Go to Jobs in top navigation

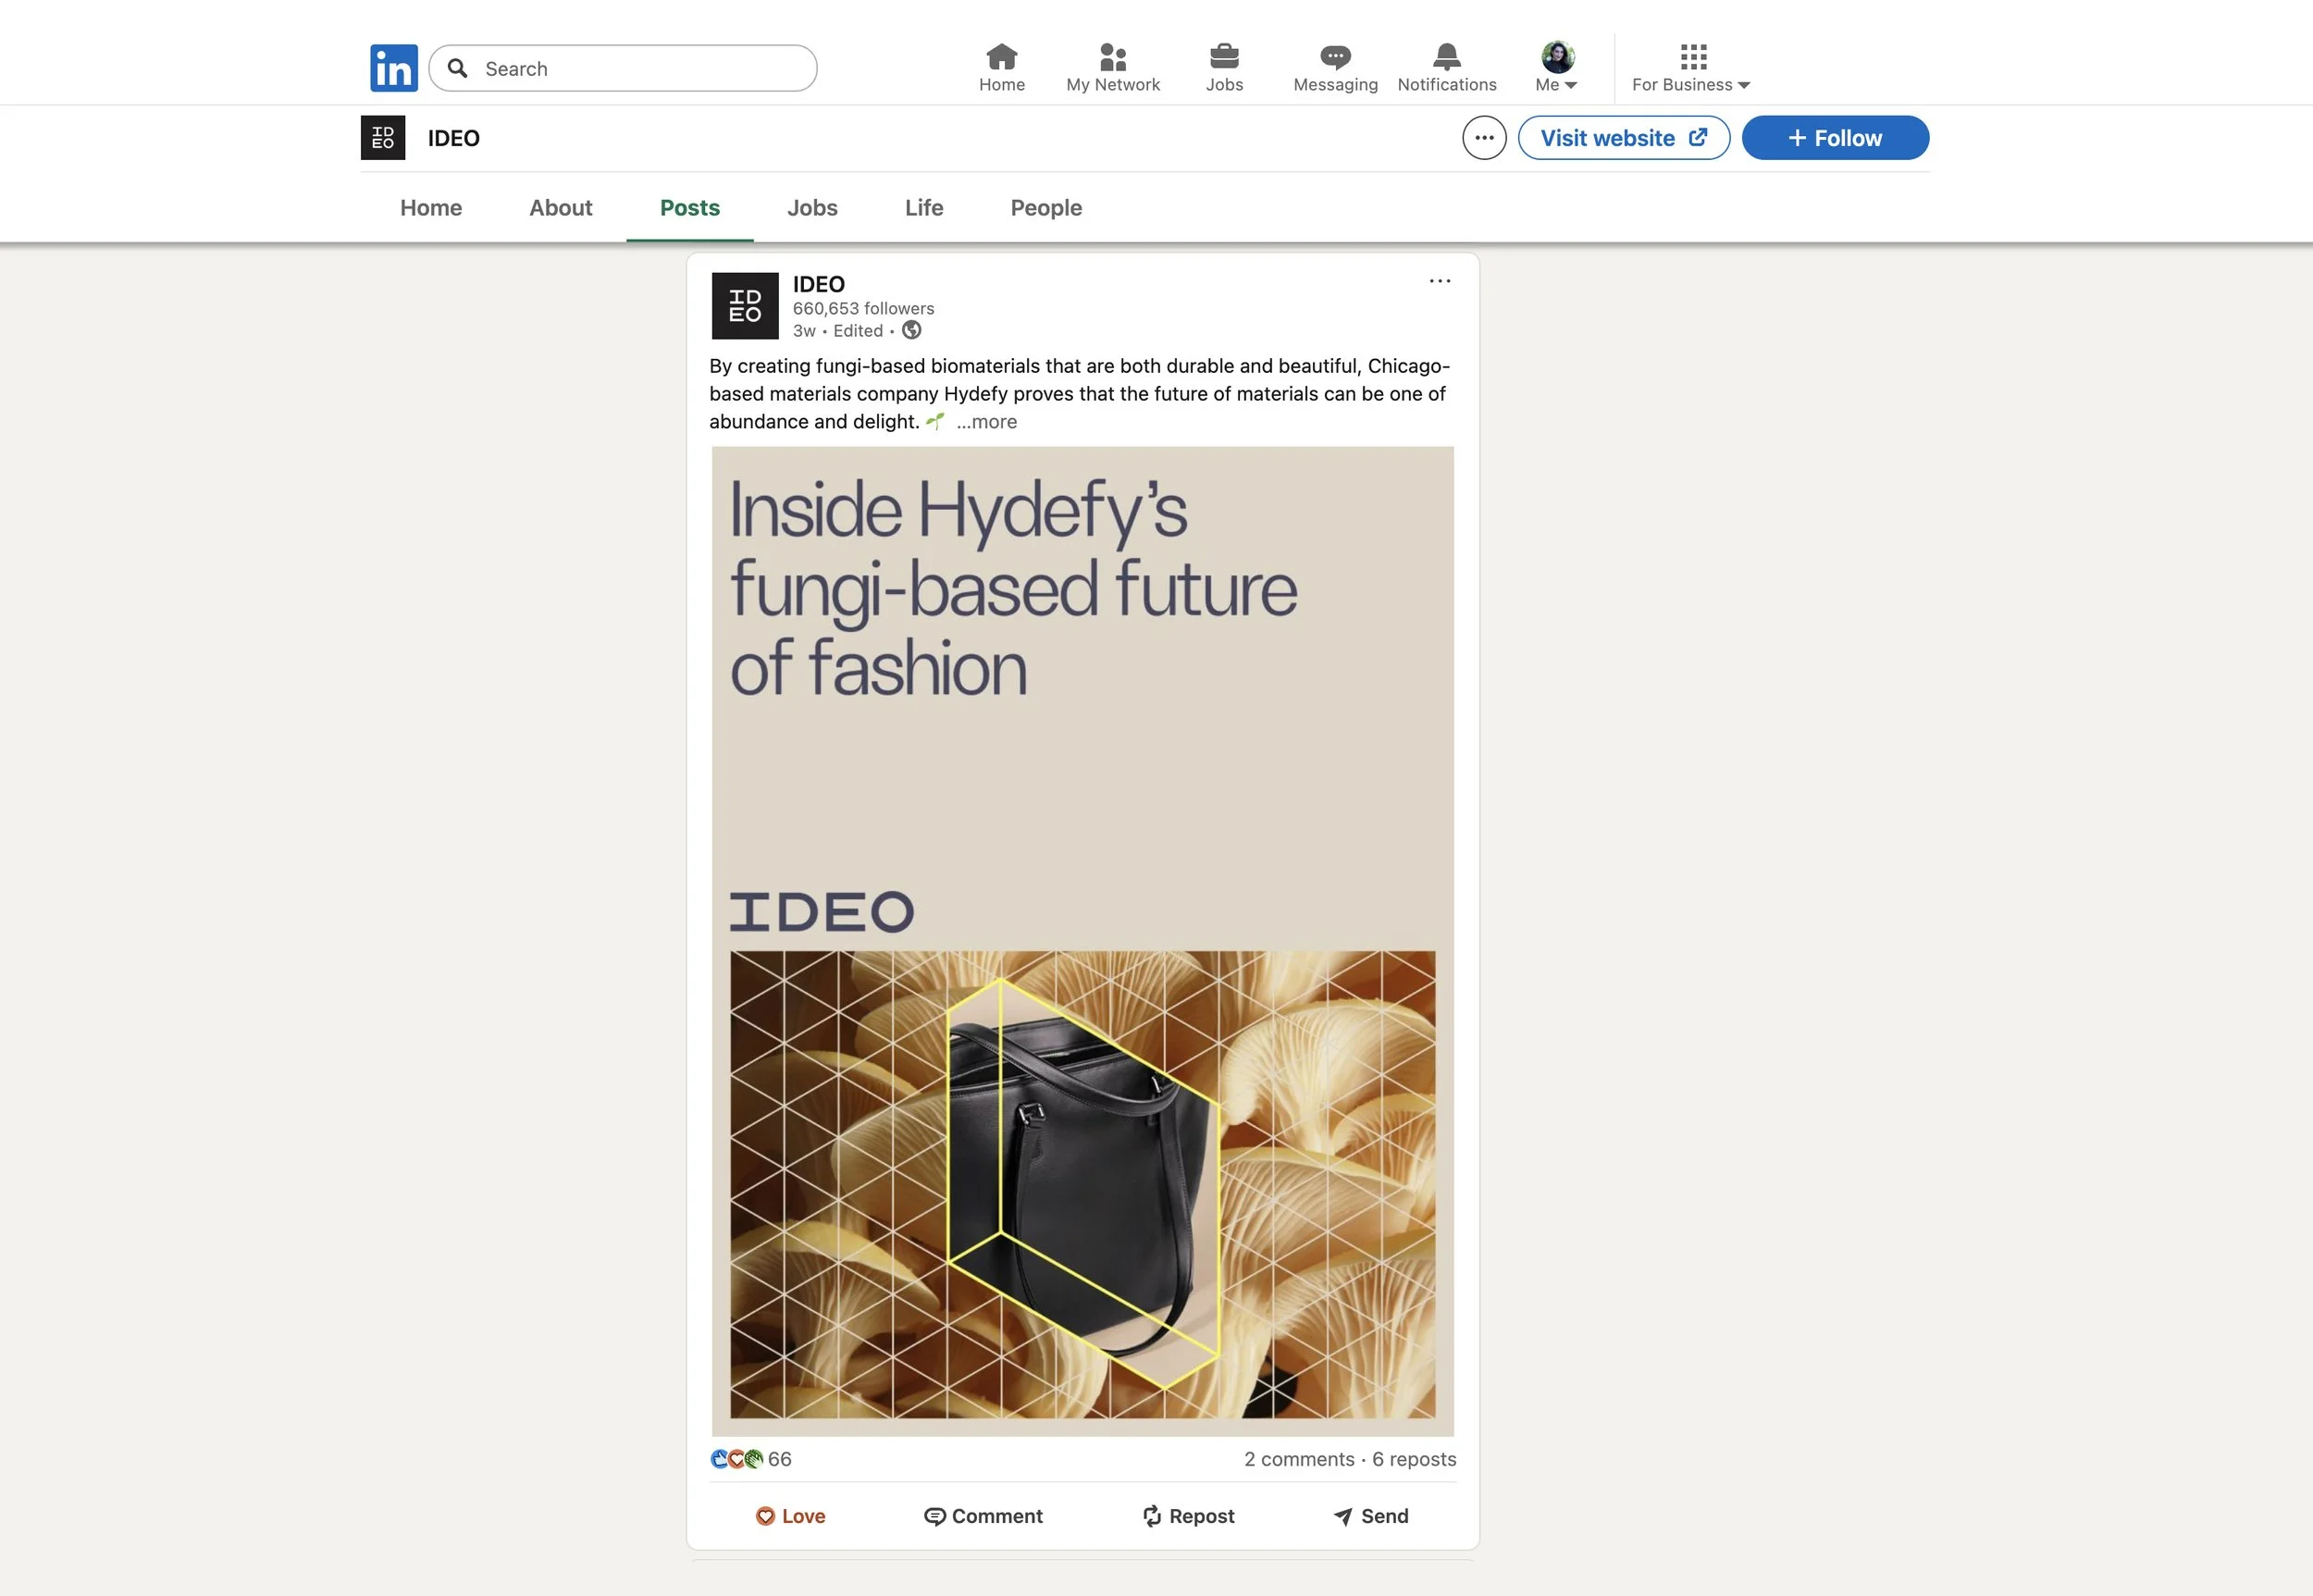[1224, 68]
